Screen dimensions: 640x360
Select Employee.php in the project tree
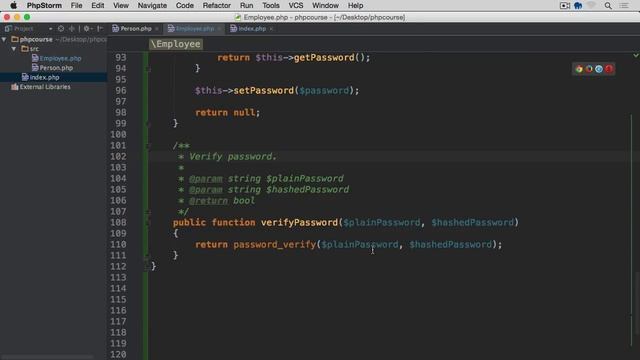60,58
